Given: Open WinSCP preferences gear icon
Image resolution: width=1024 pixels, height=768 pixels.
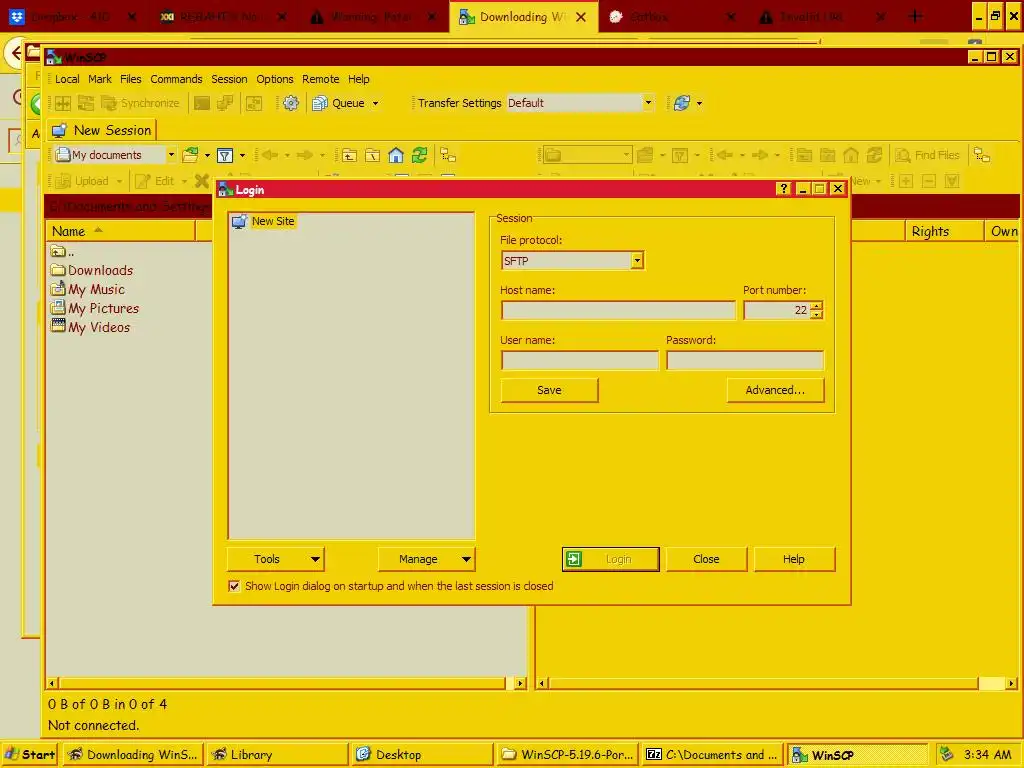Looking at the screenshot, I should tap(291, 103).
